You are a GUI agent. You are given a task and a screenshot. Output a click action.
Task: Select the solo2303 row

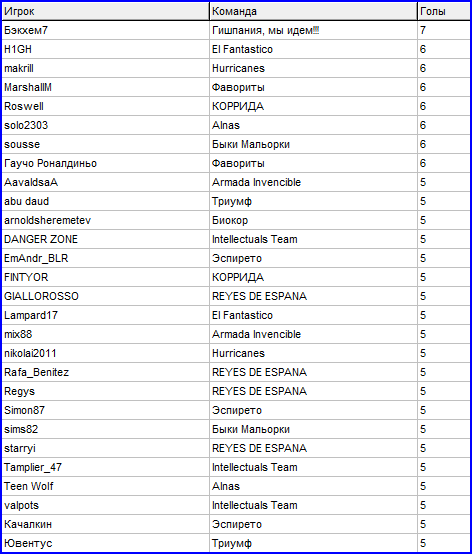tap(236, 125)
